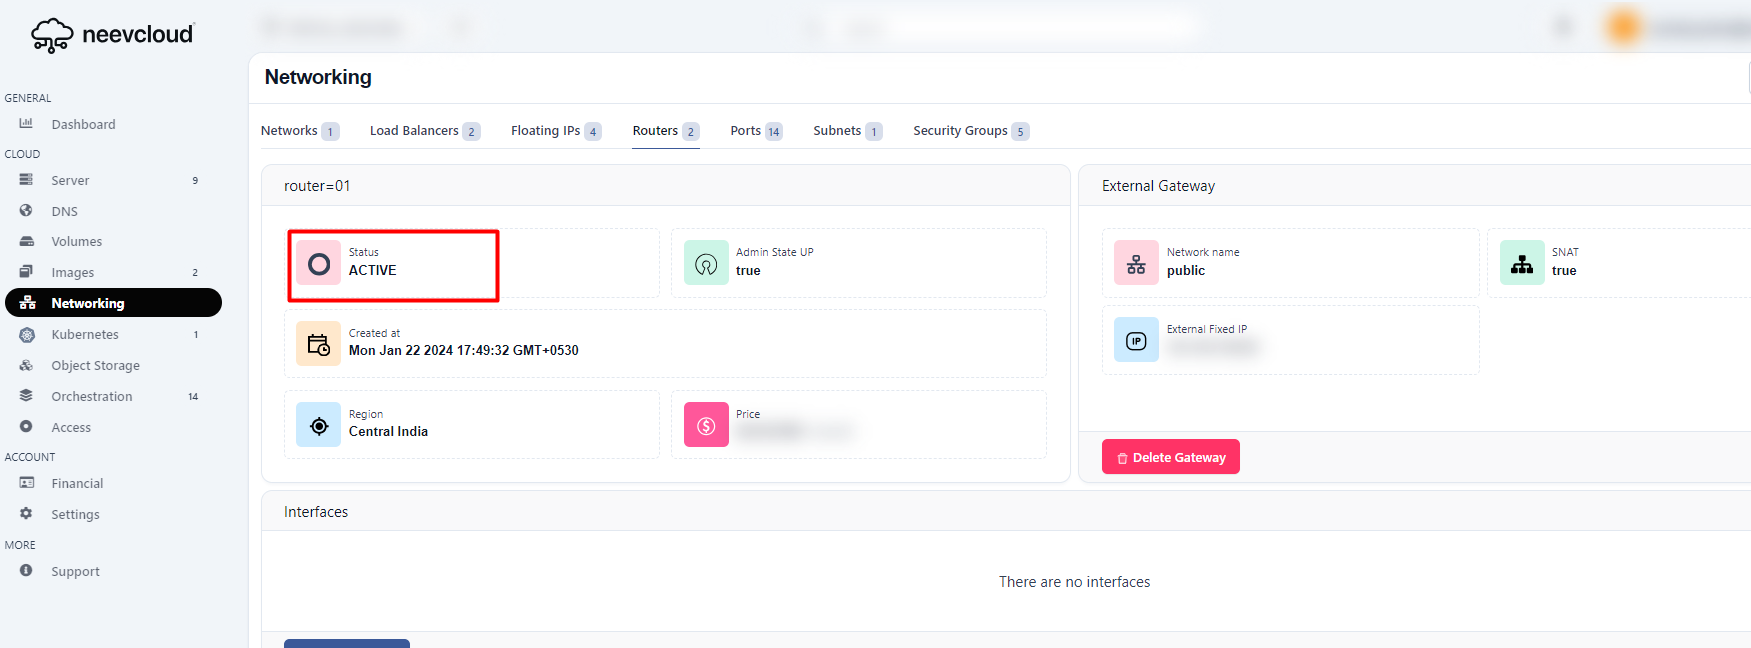
Task: Go to the Security Groups tab
Action: 960,131
